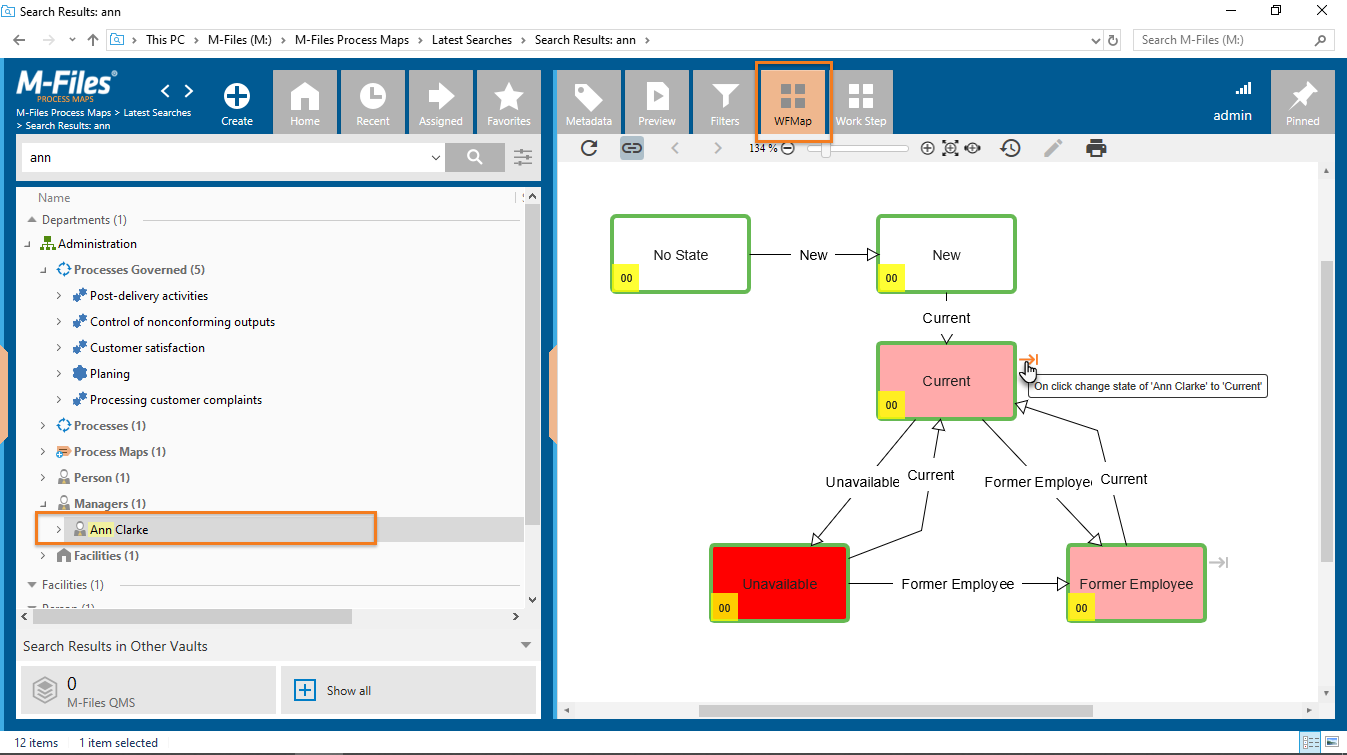Collapse the Departments group

[31, 220]
